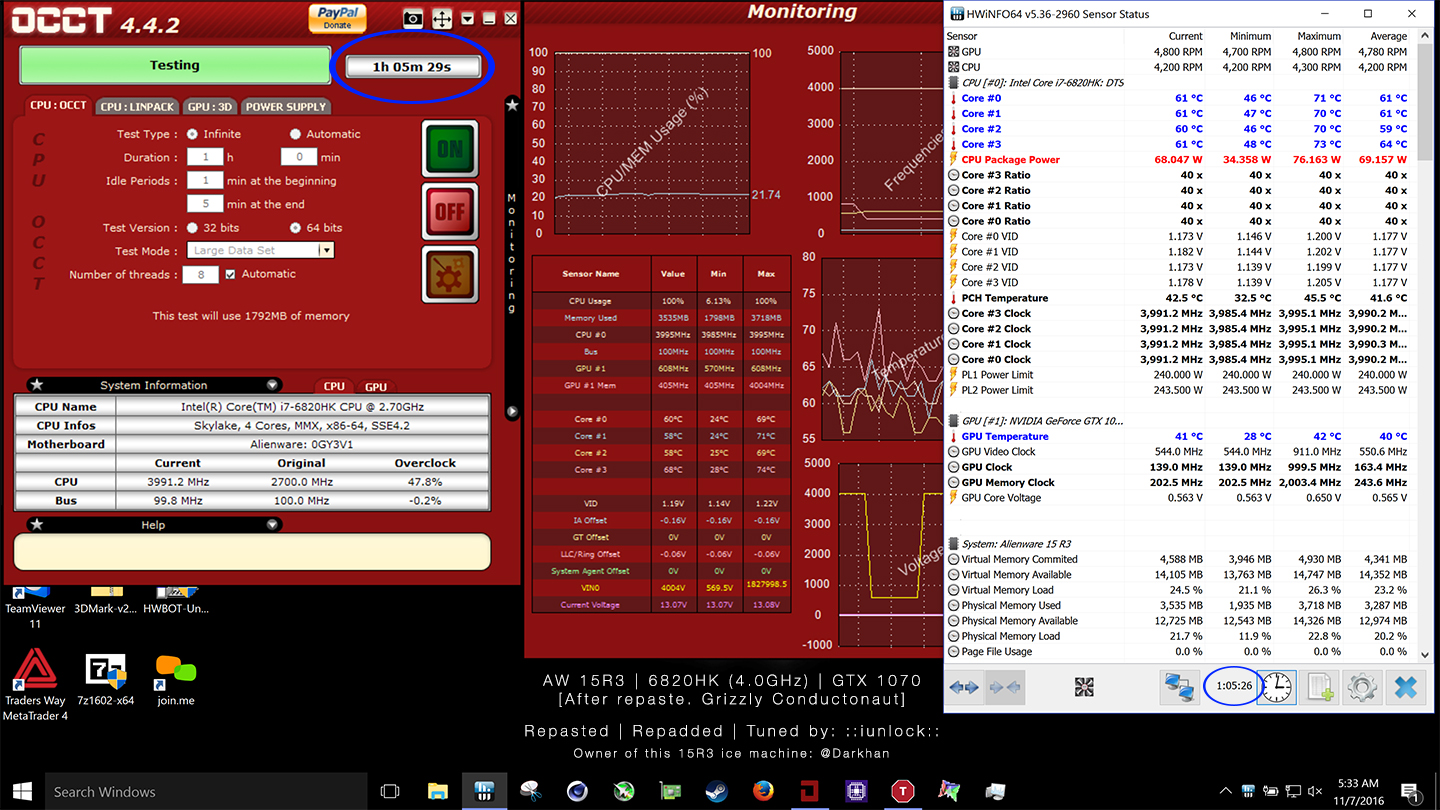This screenshot has width=1440, height=810.
Task: Reset elapsed time with HWiNFO clock icon
Action: (x=1277, y=687)
